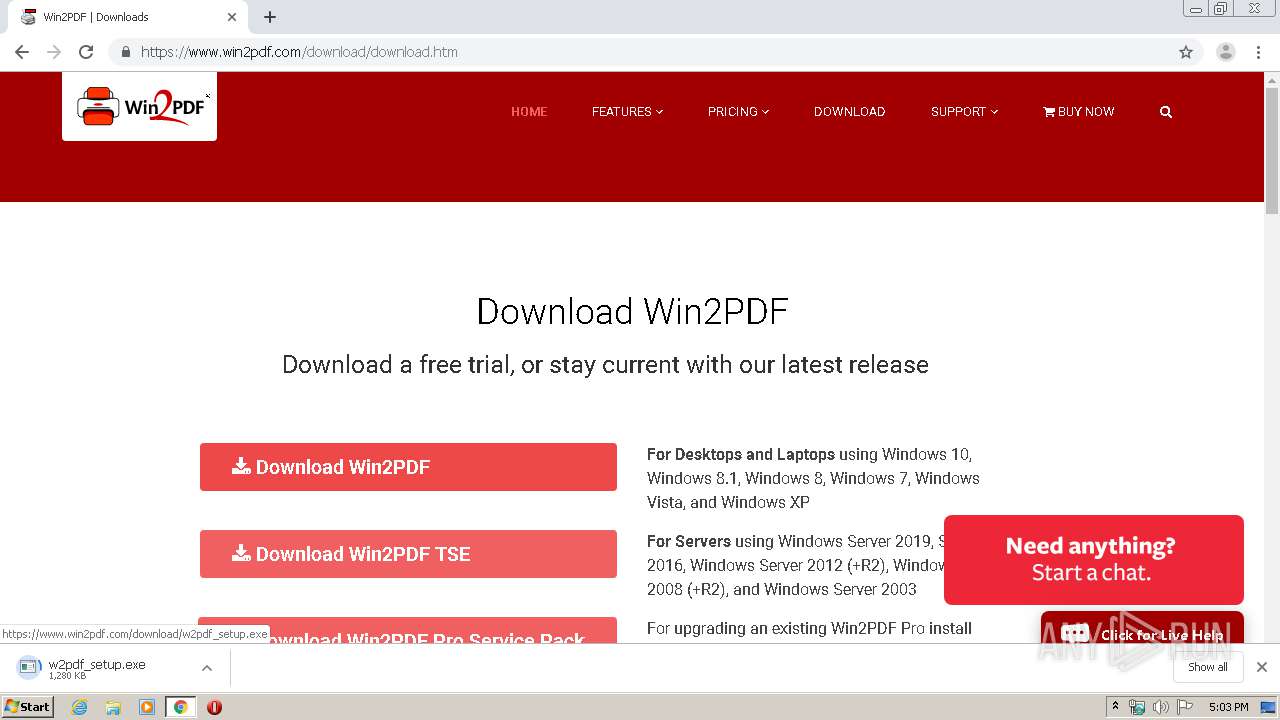
Task: Click the volume speaker tray icon
Action: tap(1160, 707)
